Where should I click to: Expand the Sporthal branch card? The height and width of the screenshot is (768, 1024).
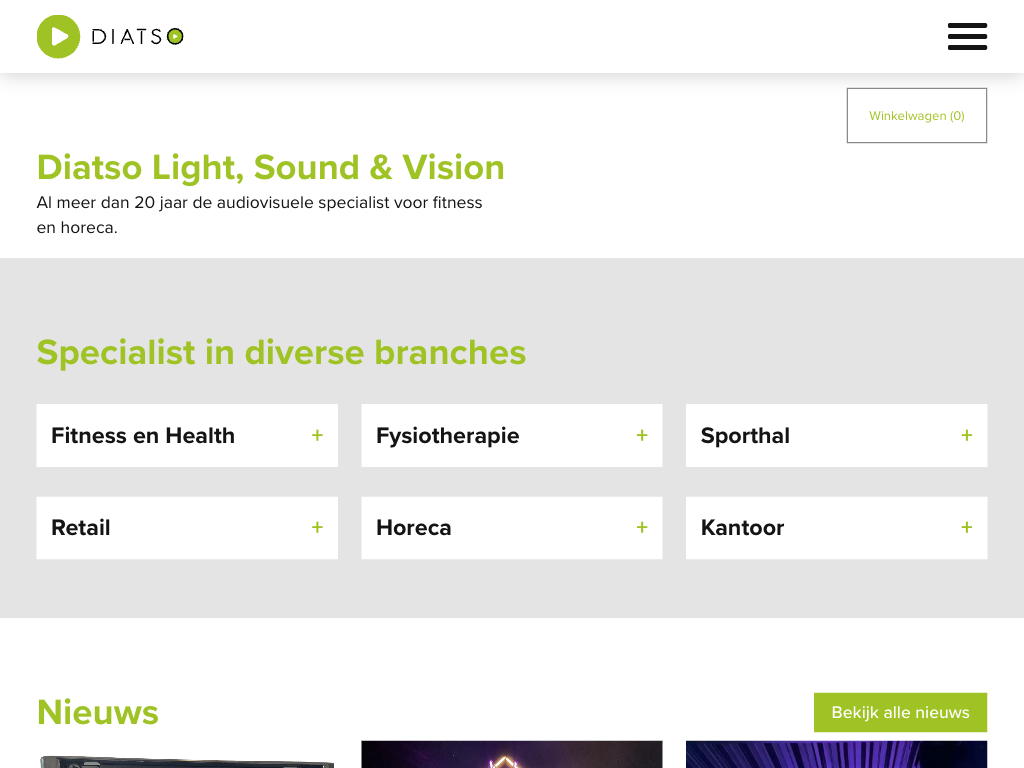[x=745, y=436]
